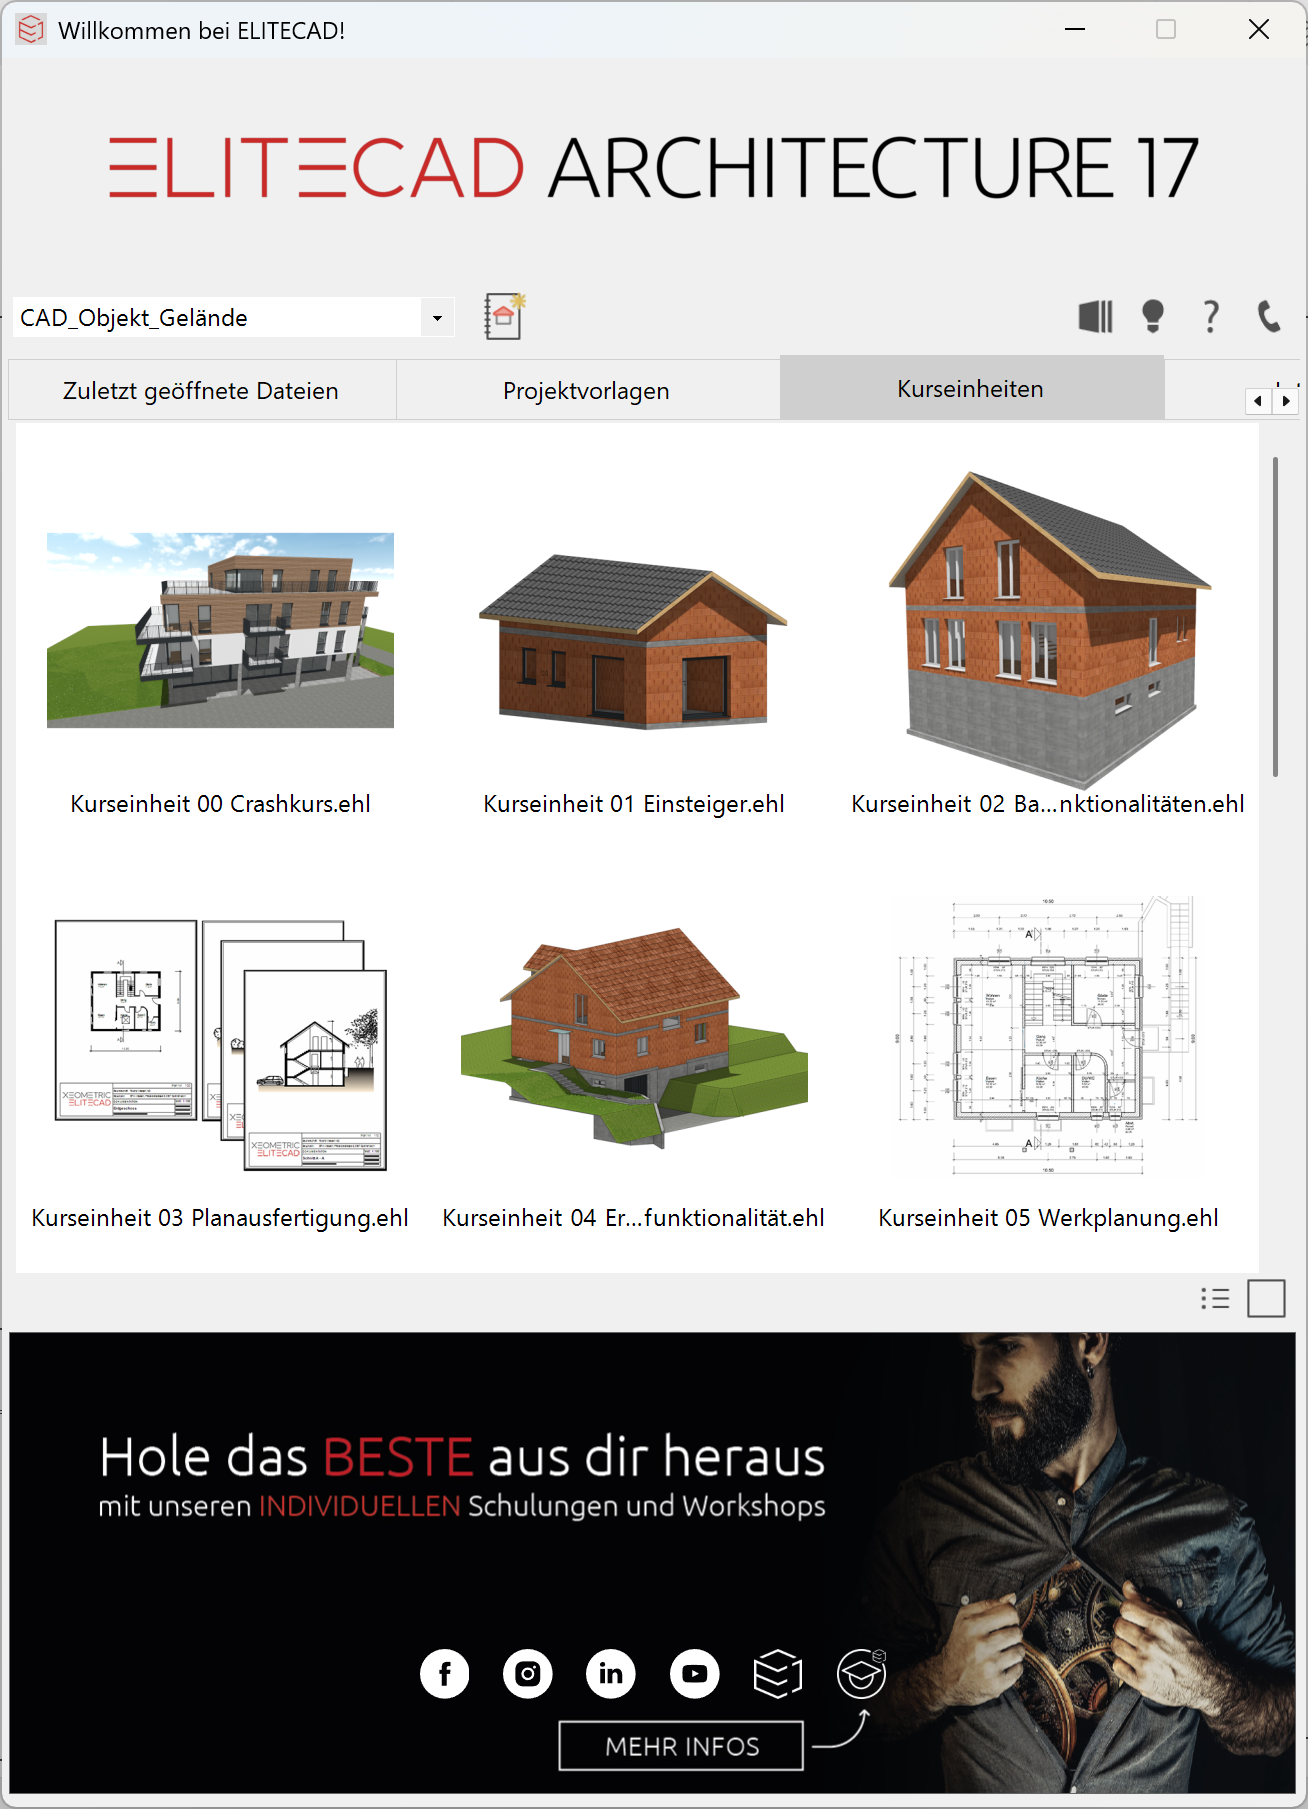Open Kurseinheit 00 Crashkurs thumbnail
This screenshot has height=1809, width=1308.
click(220, 630)
